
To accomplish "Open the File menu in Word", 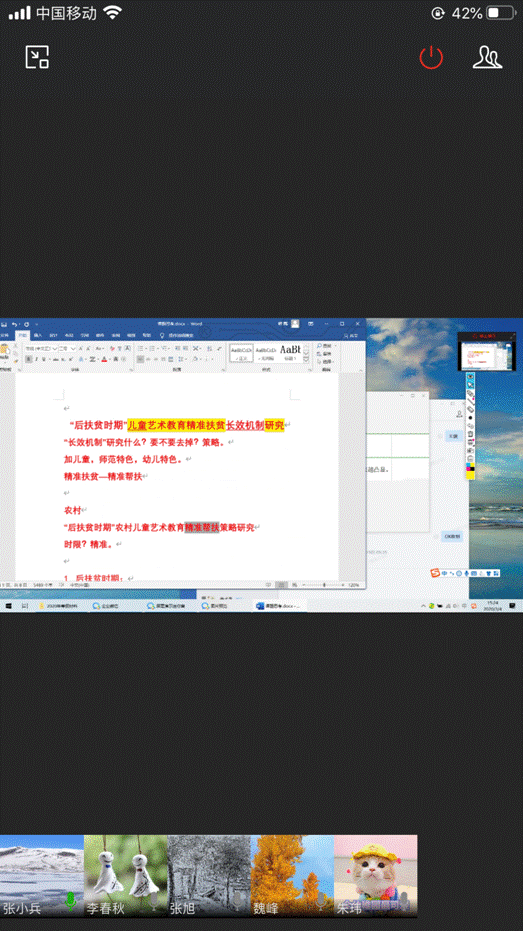I will [x=6, y=335].
